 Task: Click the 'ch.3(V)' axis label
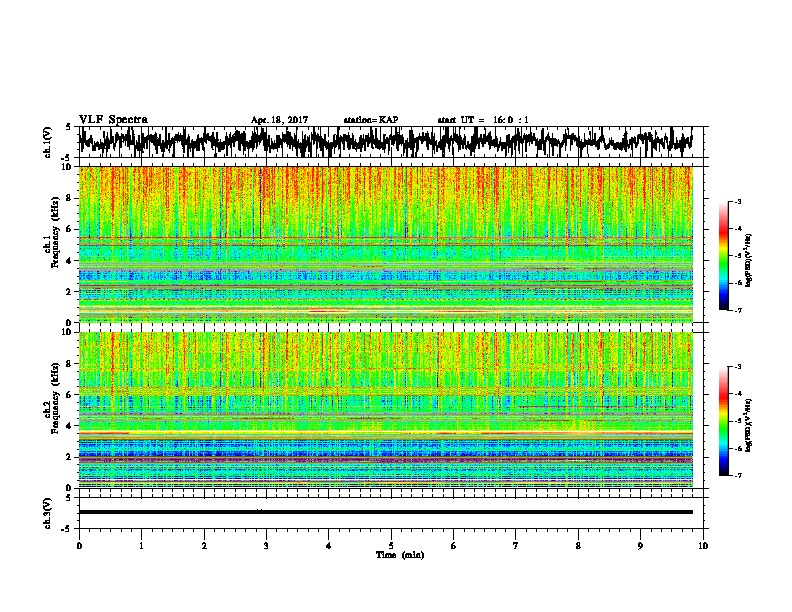click(x=47, y=514)
